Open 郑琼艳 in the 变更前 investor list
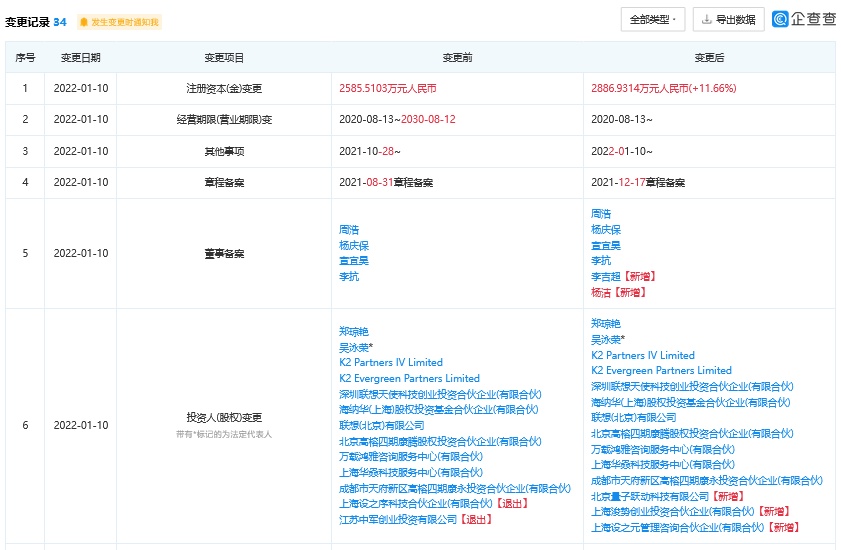841x550 pixels. click(x=354, y=331)
